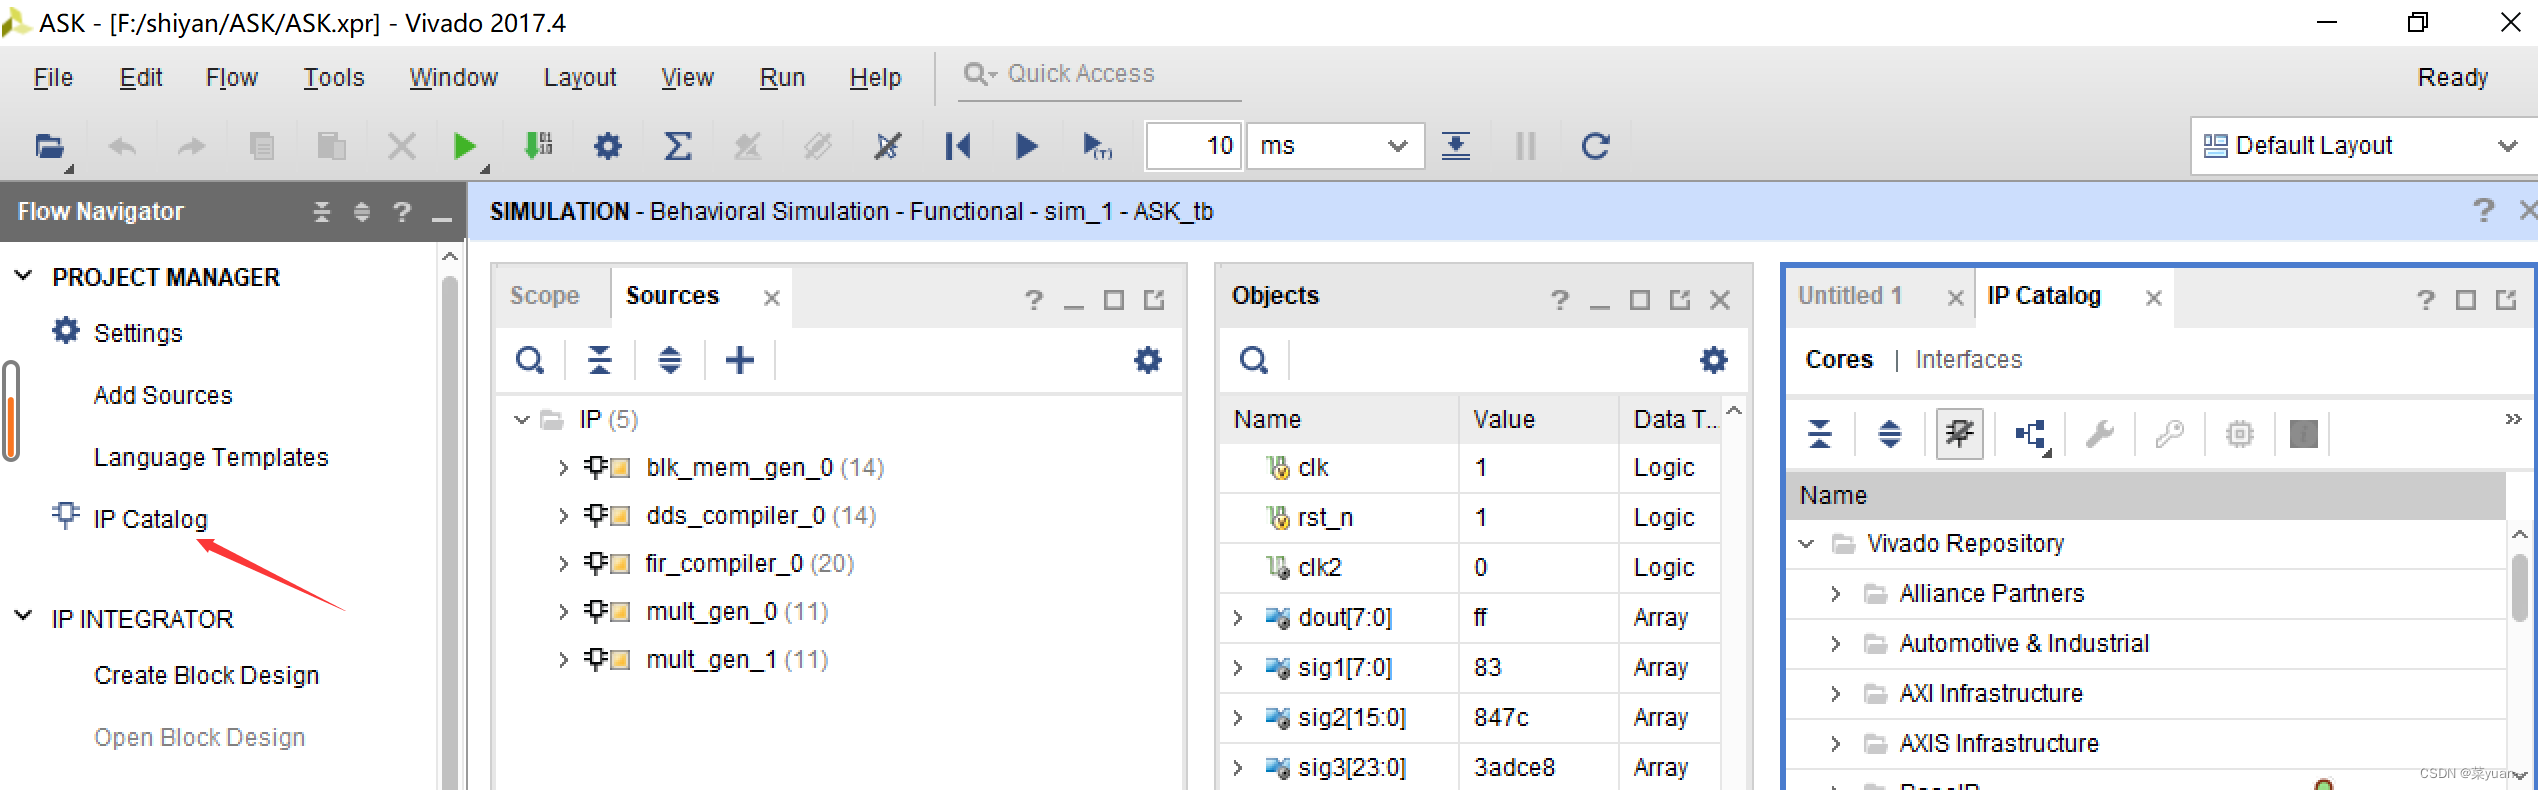Collapse all in the Sources panel toolbar
Image resolution: width=2538 pixels, height=790 pixels.
click(600, 360)
